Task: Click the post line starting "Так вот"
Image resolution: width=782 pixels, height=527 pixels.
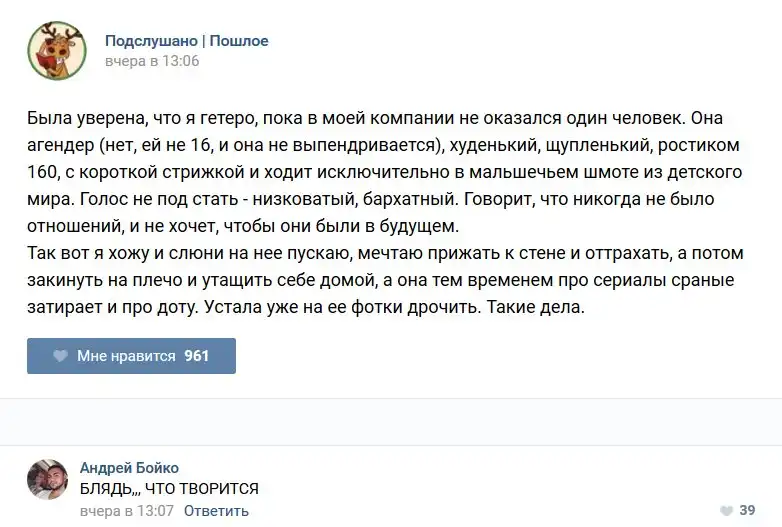Action: point(382,253)
